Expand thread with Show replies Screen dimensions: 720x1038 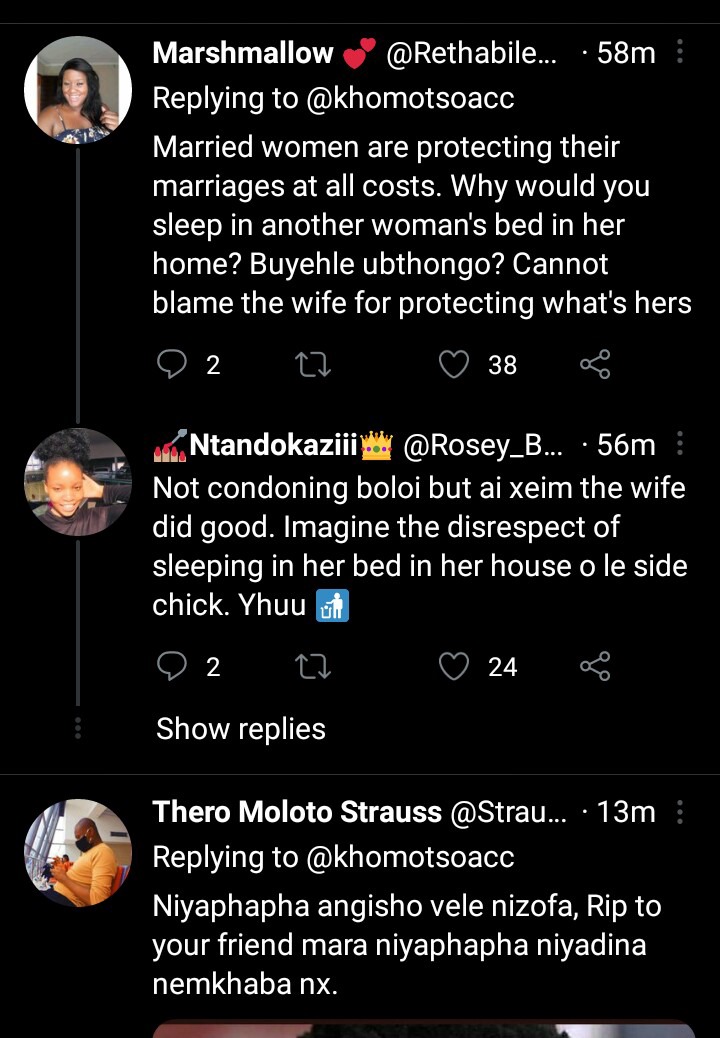[x=241, y=729]
